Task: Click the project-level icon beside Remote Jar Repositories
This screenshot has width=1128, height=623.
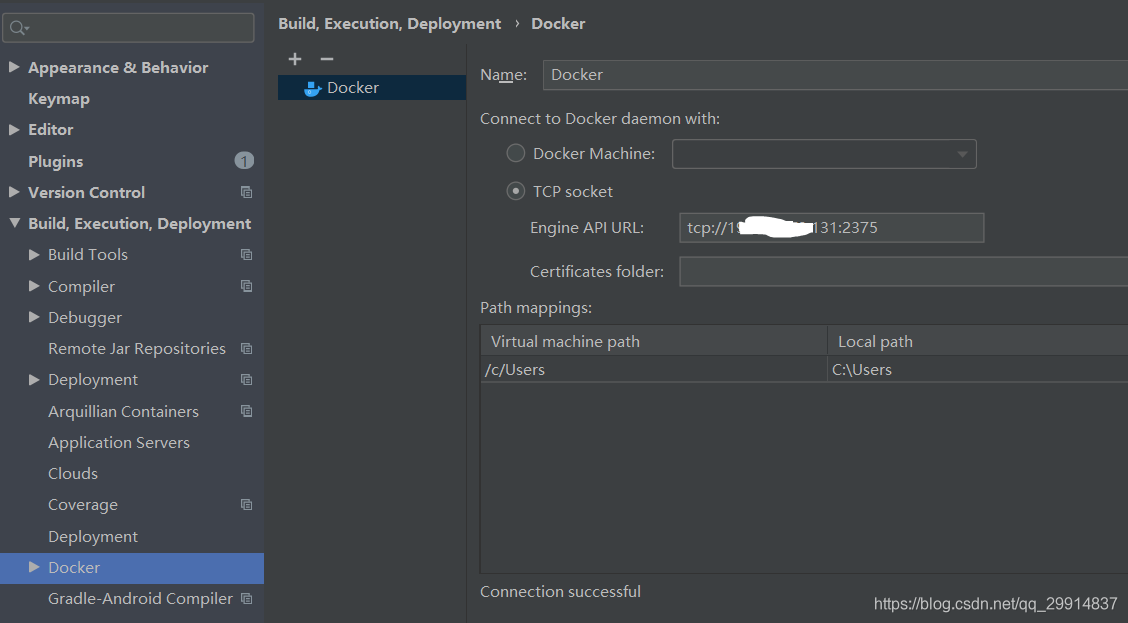Action: 247,349
